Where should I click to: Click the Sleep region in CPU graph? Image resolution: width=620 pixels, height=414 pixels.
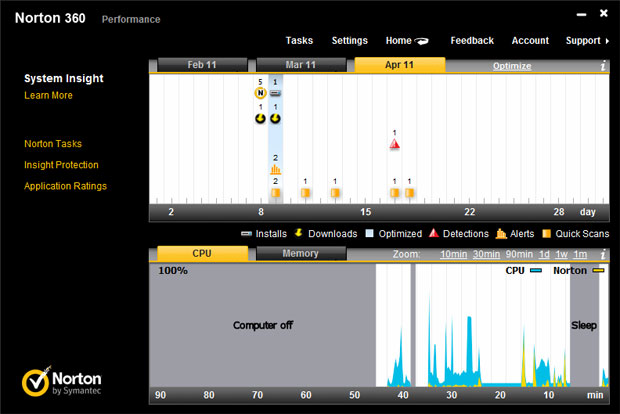tap(584, 325)
